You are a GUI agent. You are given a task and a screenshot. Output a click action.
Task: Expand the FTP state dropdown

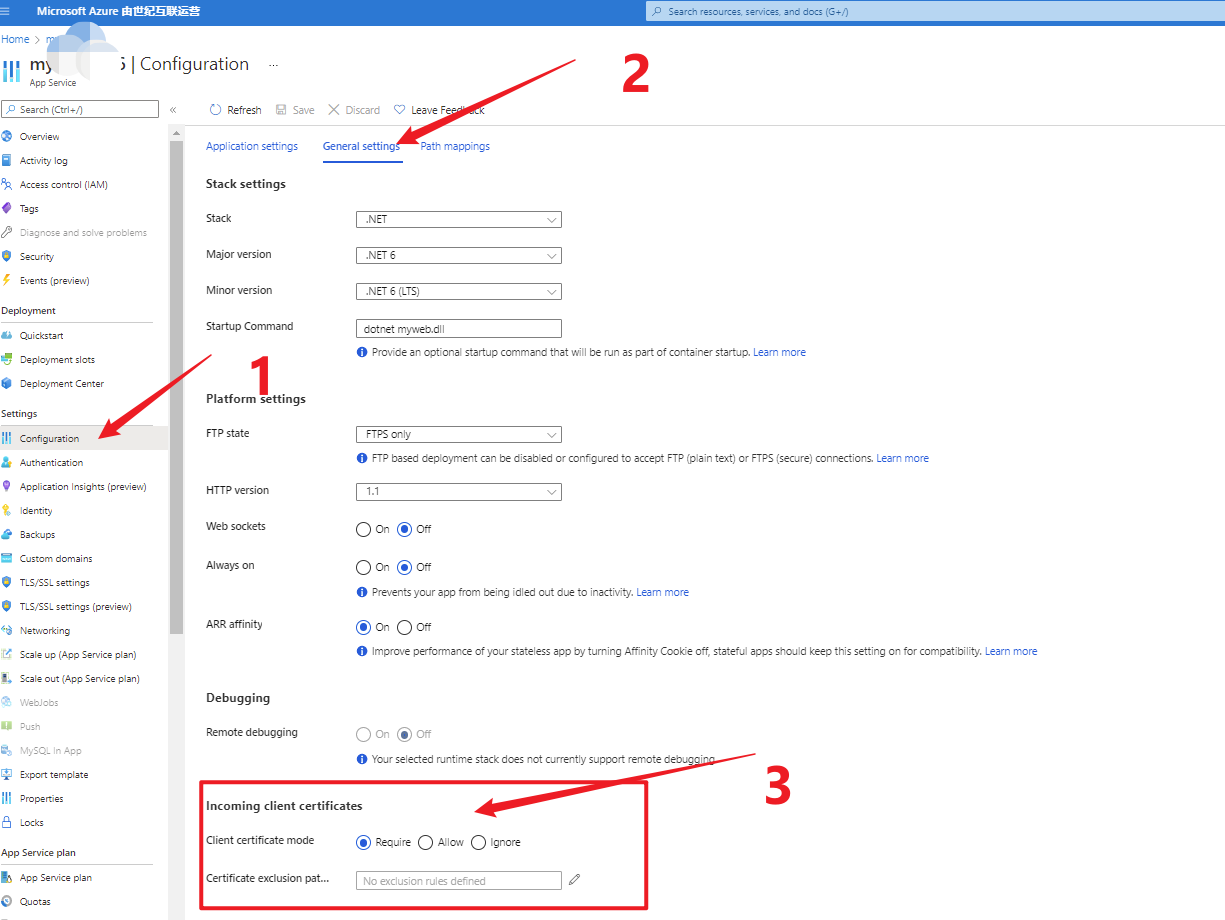pos(458,434)
